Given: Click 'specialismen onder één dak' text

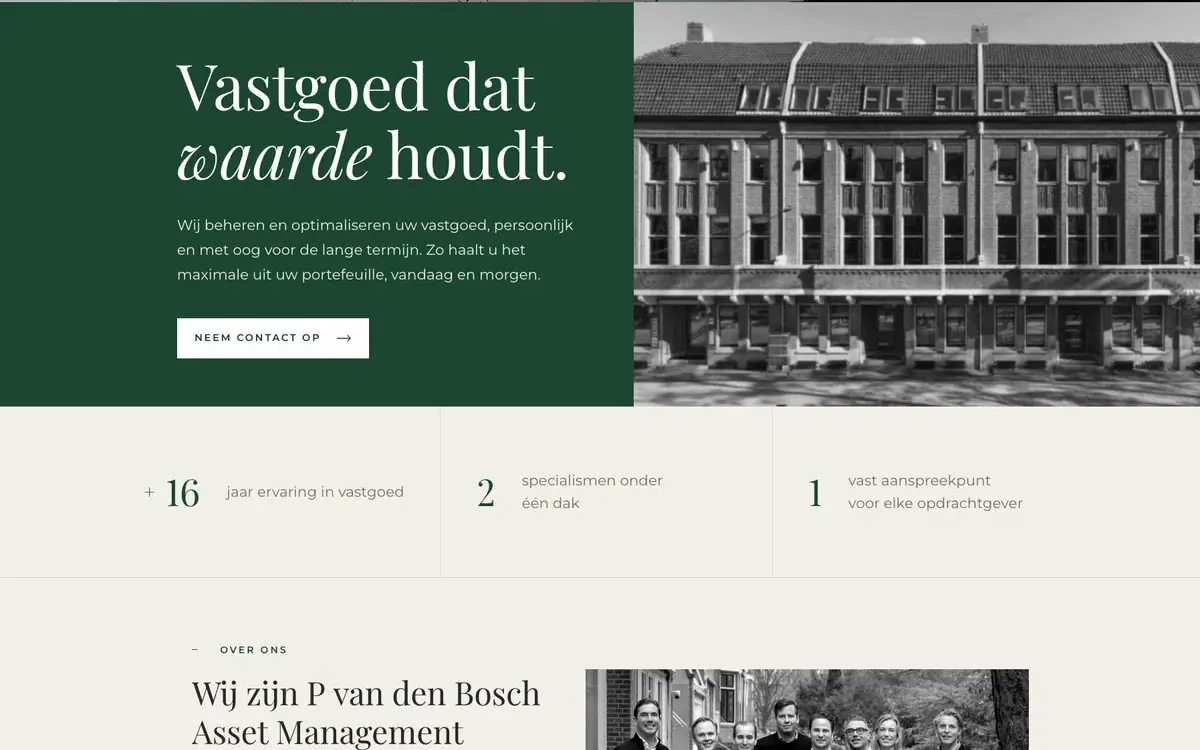Looking at the screenshot, I should click(592, 492).
